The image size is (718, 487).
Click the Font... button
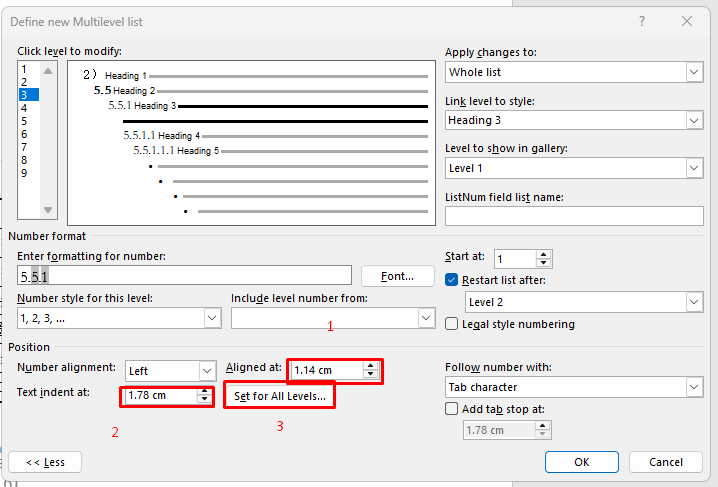pos(397,276)
